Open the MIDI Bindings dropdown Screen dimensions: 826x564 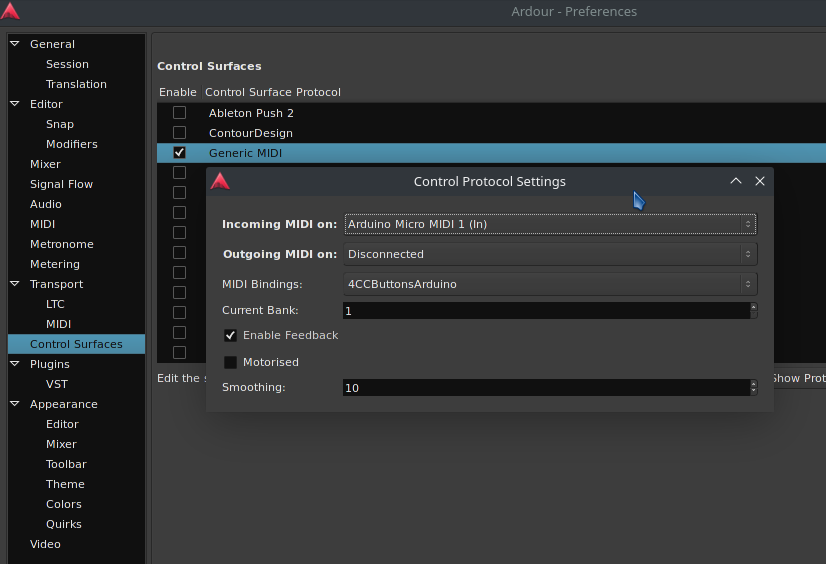coord(550,284)
